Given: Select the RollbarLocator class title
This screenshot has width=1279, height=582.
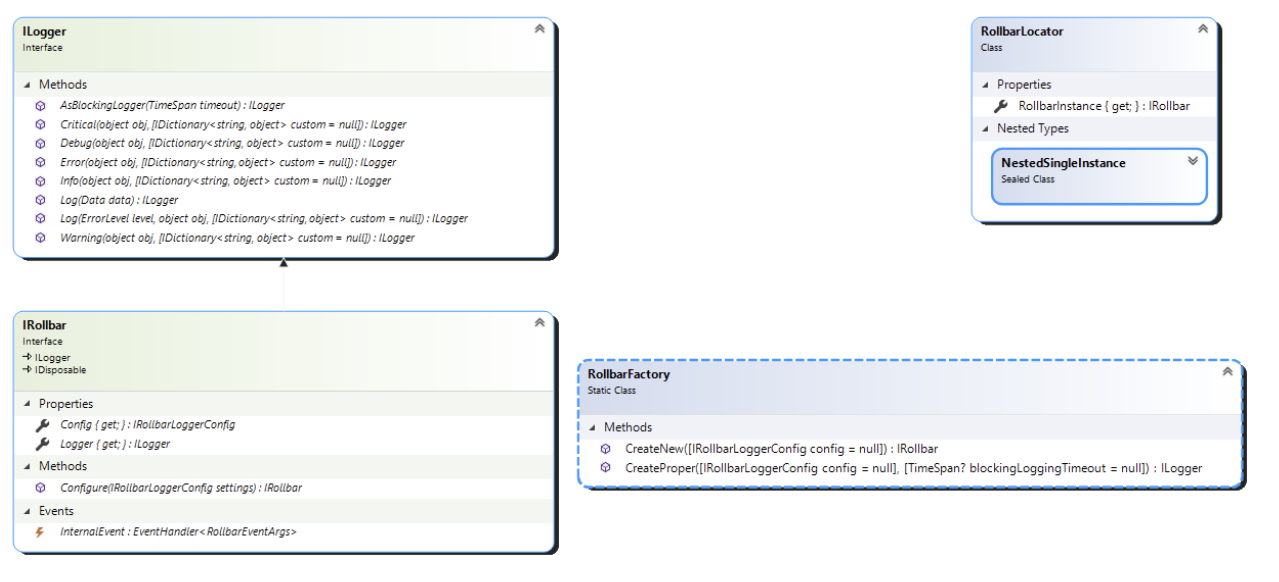Looking at the screenshot, I should (1022, 32).
